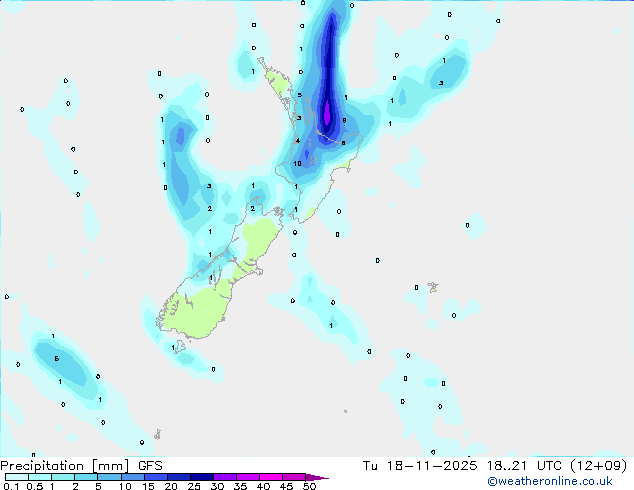Click the legend label '0.5'
Screen dimensions: 634x490
(35, 486)
